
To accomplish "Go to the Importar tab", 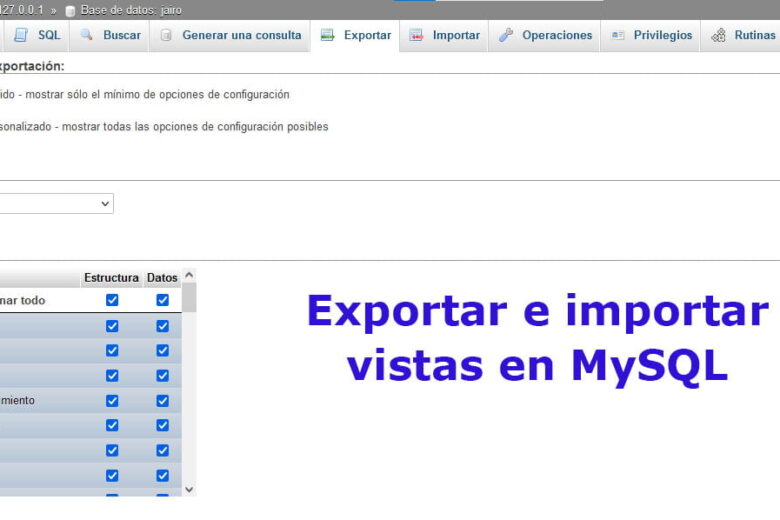I will [x=444, y=35].
